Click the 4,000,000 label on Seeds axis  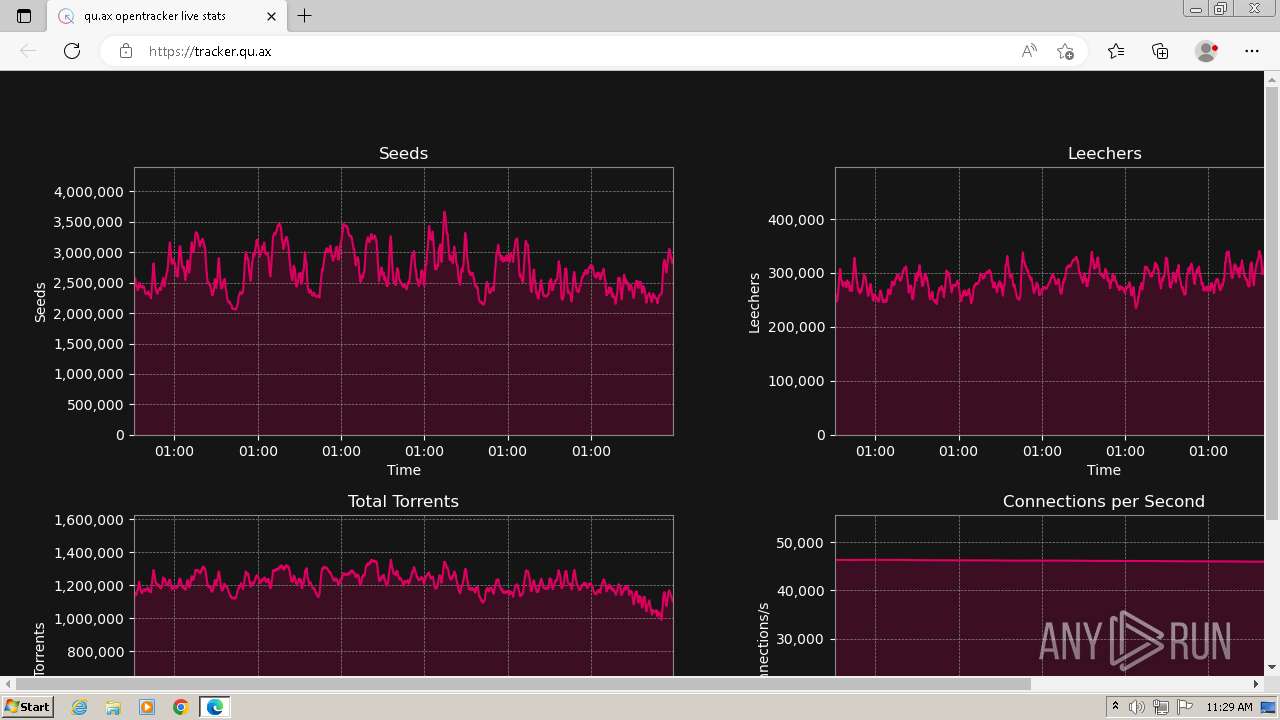point(89,192)
